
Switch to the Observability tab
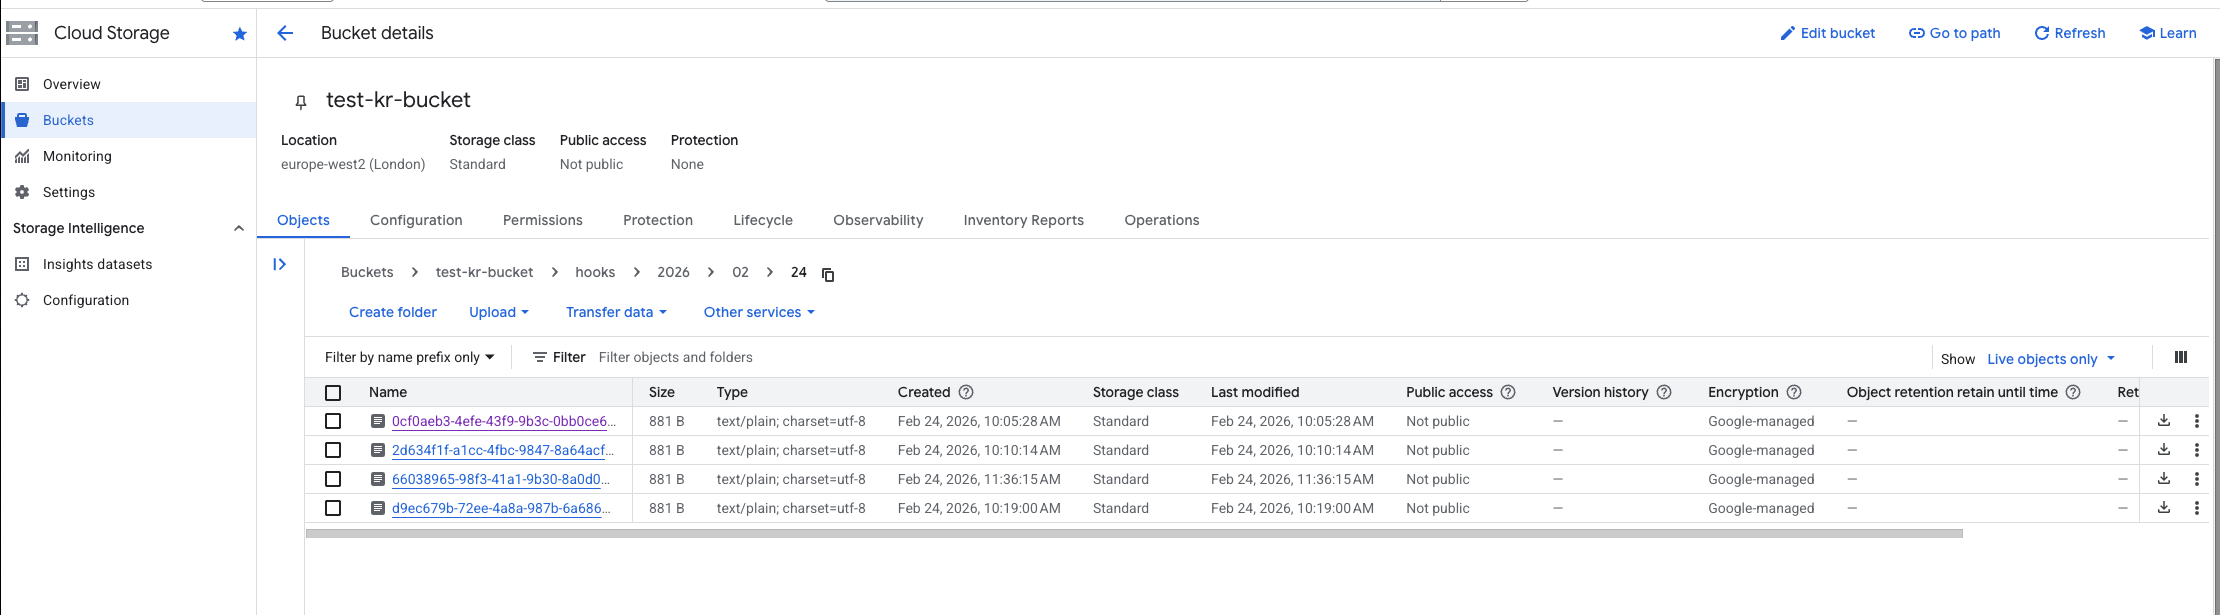click(x=878, y=220)
